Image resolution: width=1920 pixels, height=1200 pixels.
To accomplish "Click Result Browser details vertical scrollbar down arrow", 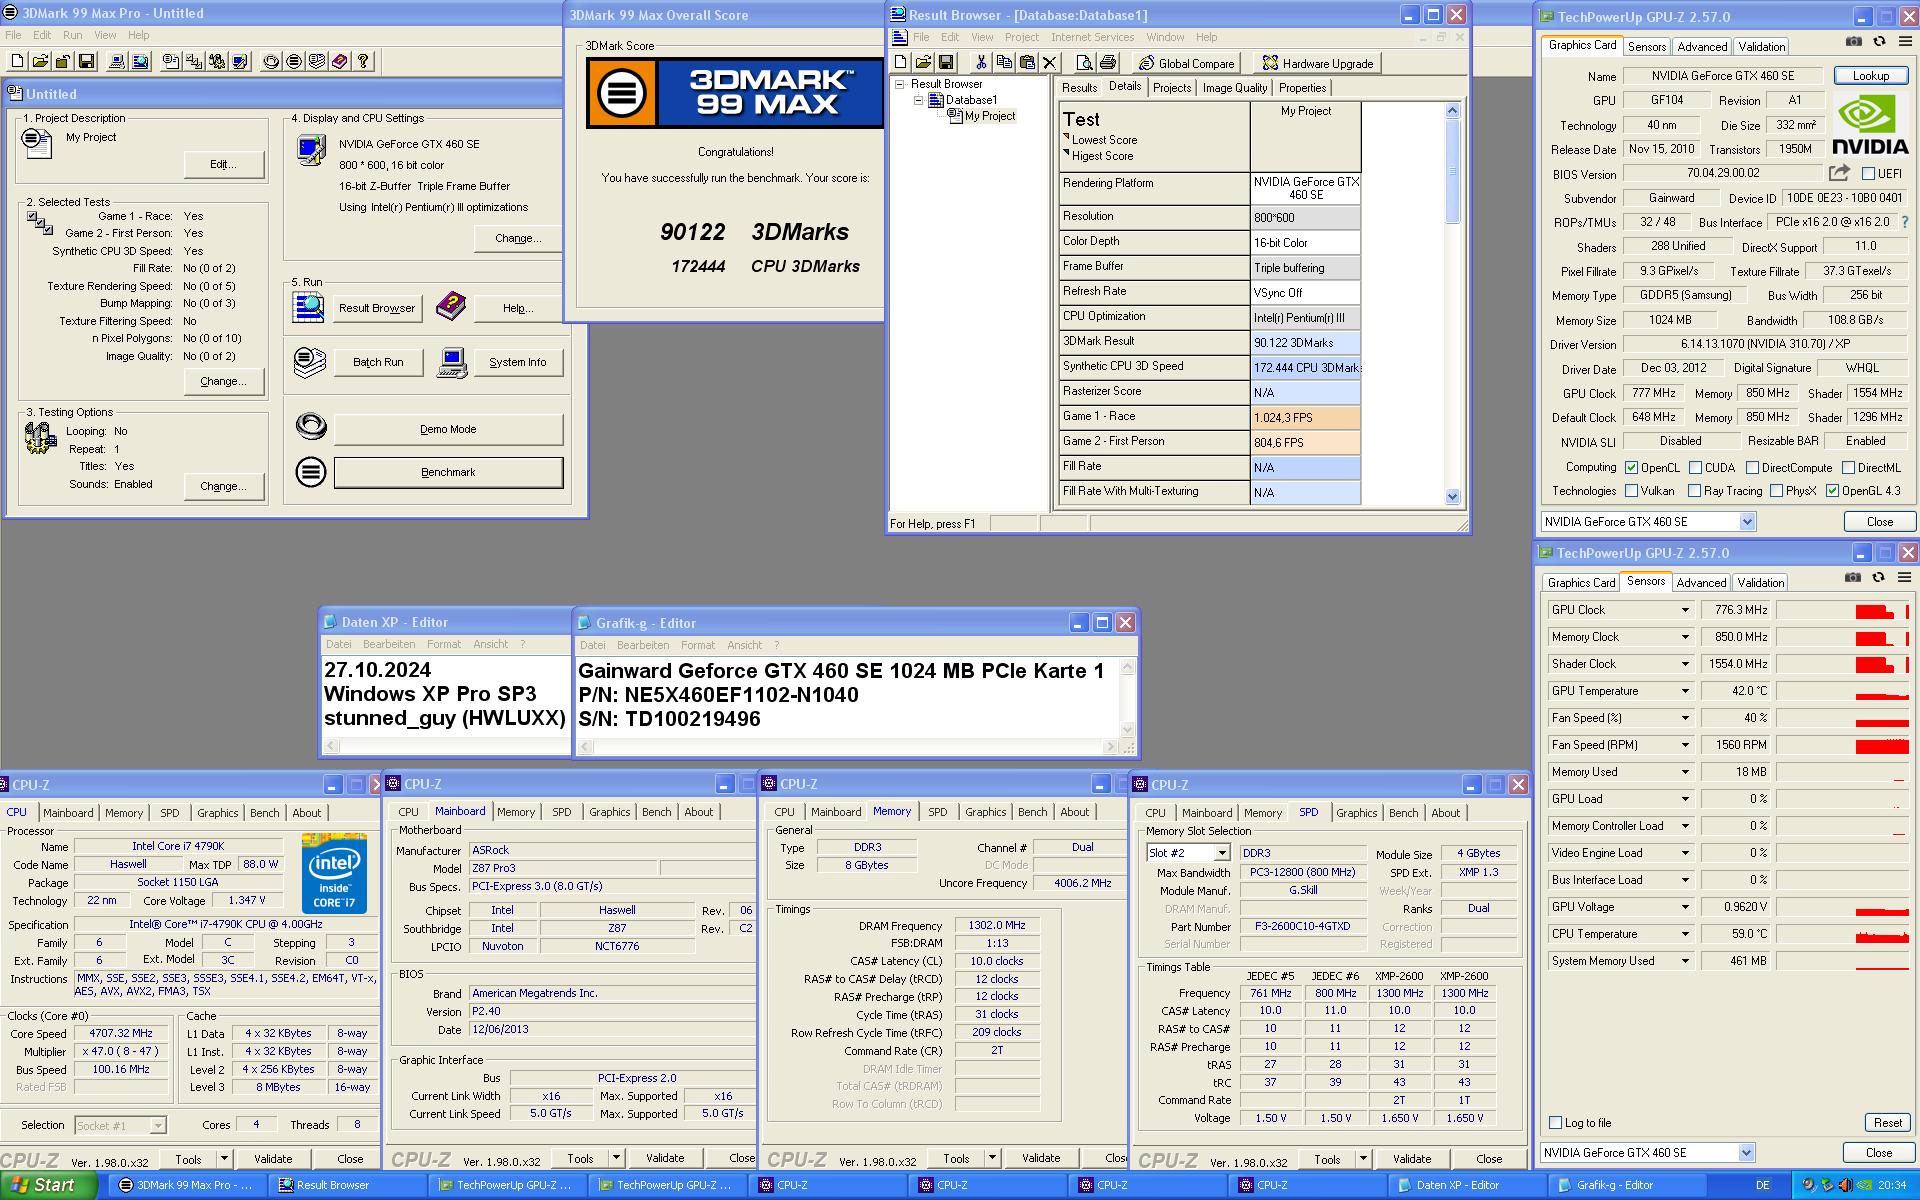I will click(x=1452, y=496).
